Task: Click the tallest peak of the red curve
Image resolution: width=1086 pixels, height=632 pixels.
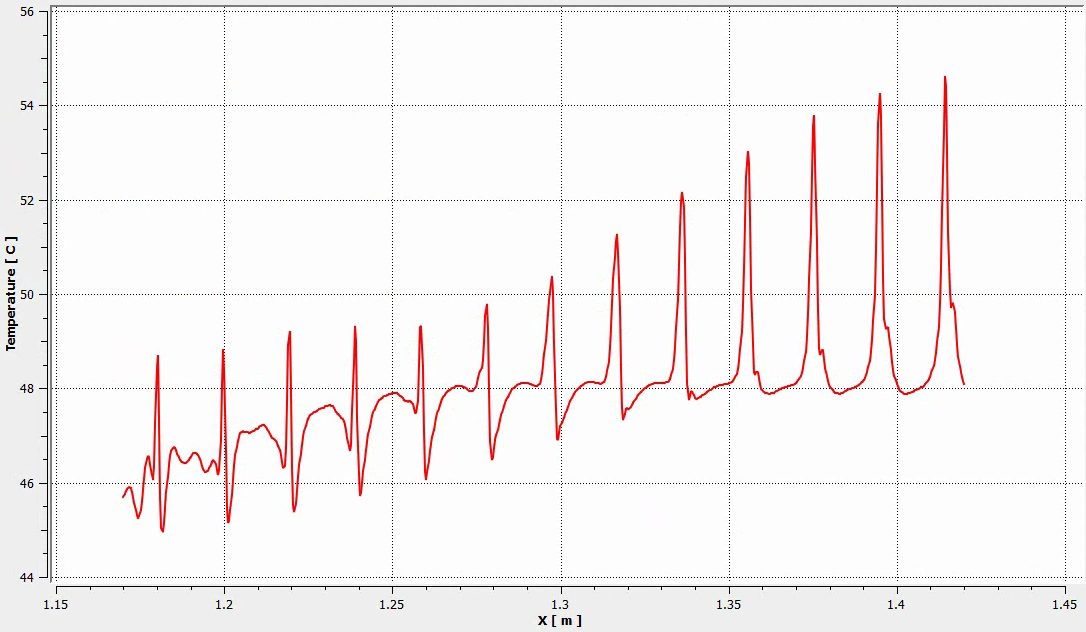Action: coord(945,77)
